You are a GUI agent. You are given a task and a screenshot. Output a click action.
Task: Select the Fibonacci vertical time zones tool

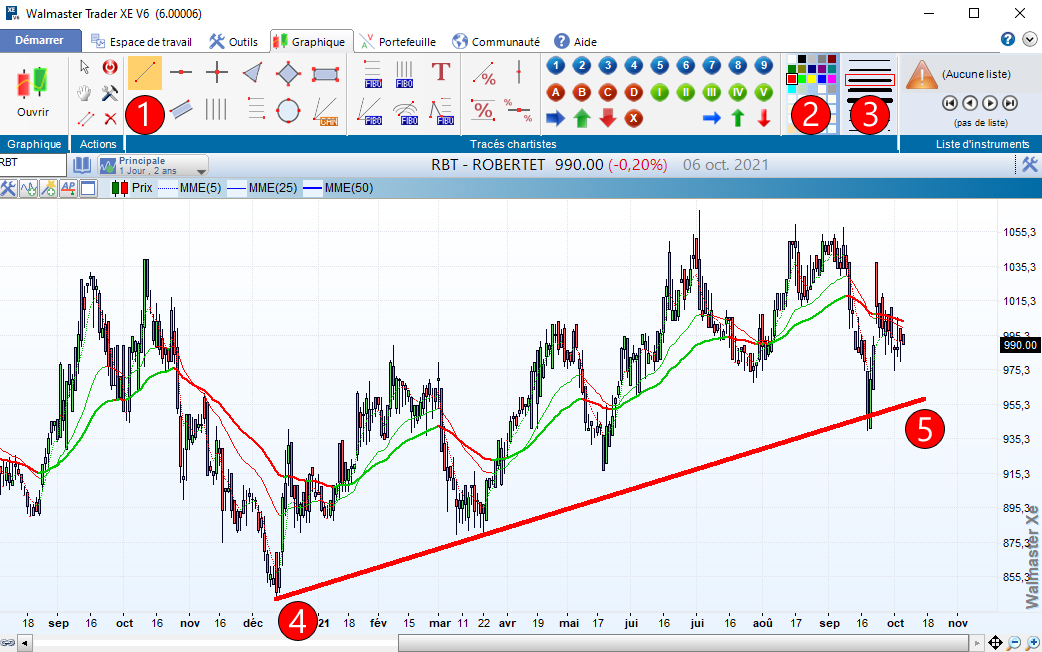point(404,73)
